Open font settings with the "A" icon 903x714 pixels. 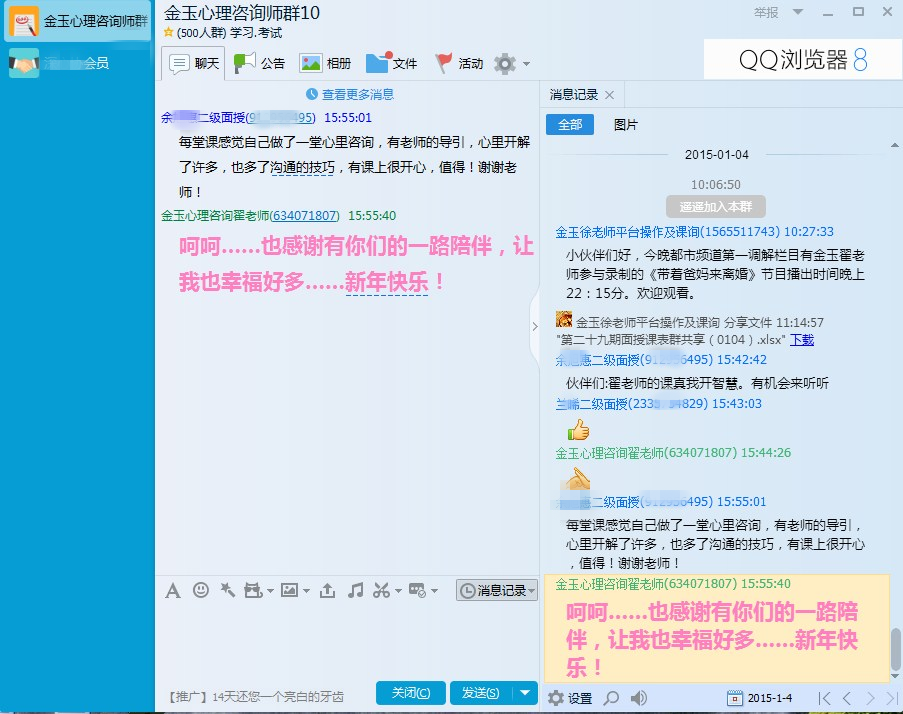pyautogui.click(x=173, y=591)
